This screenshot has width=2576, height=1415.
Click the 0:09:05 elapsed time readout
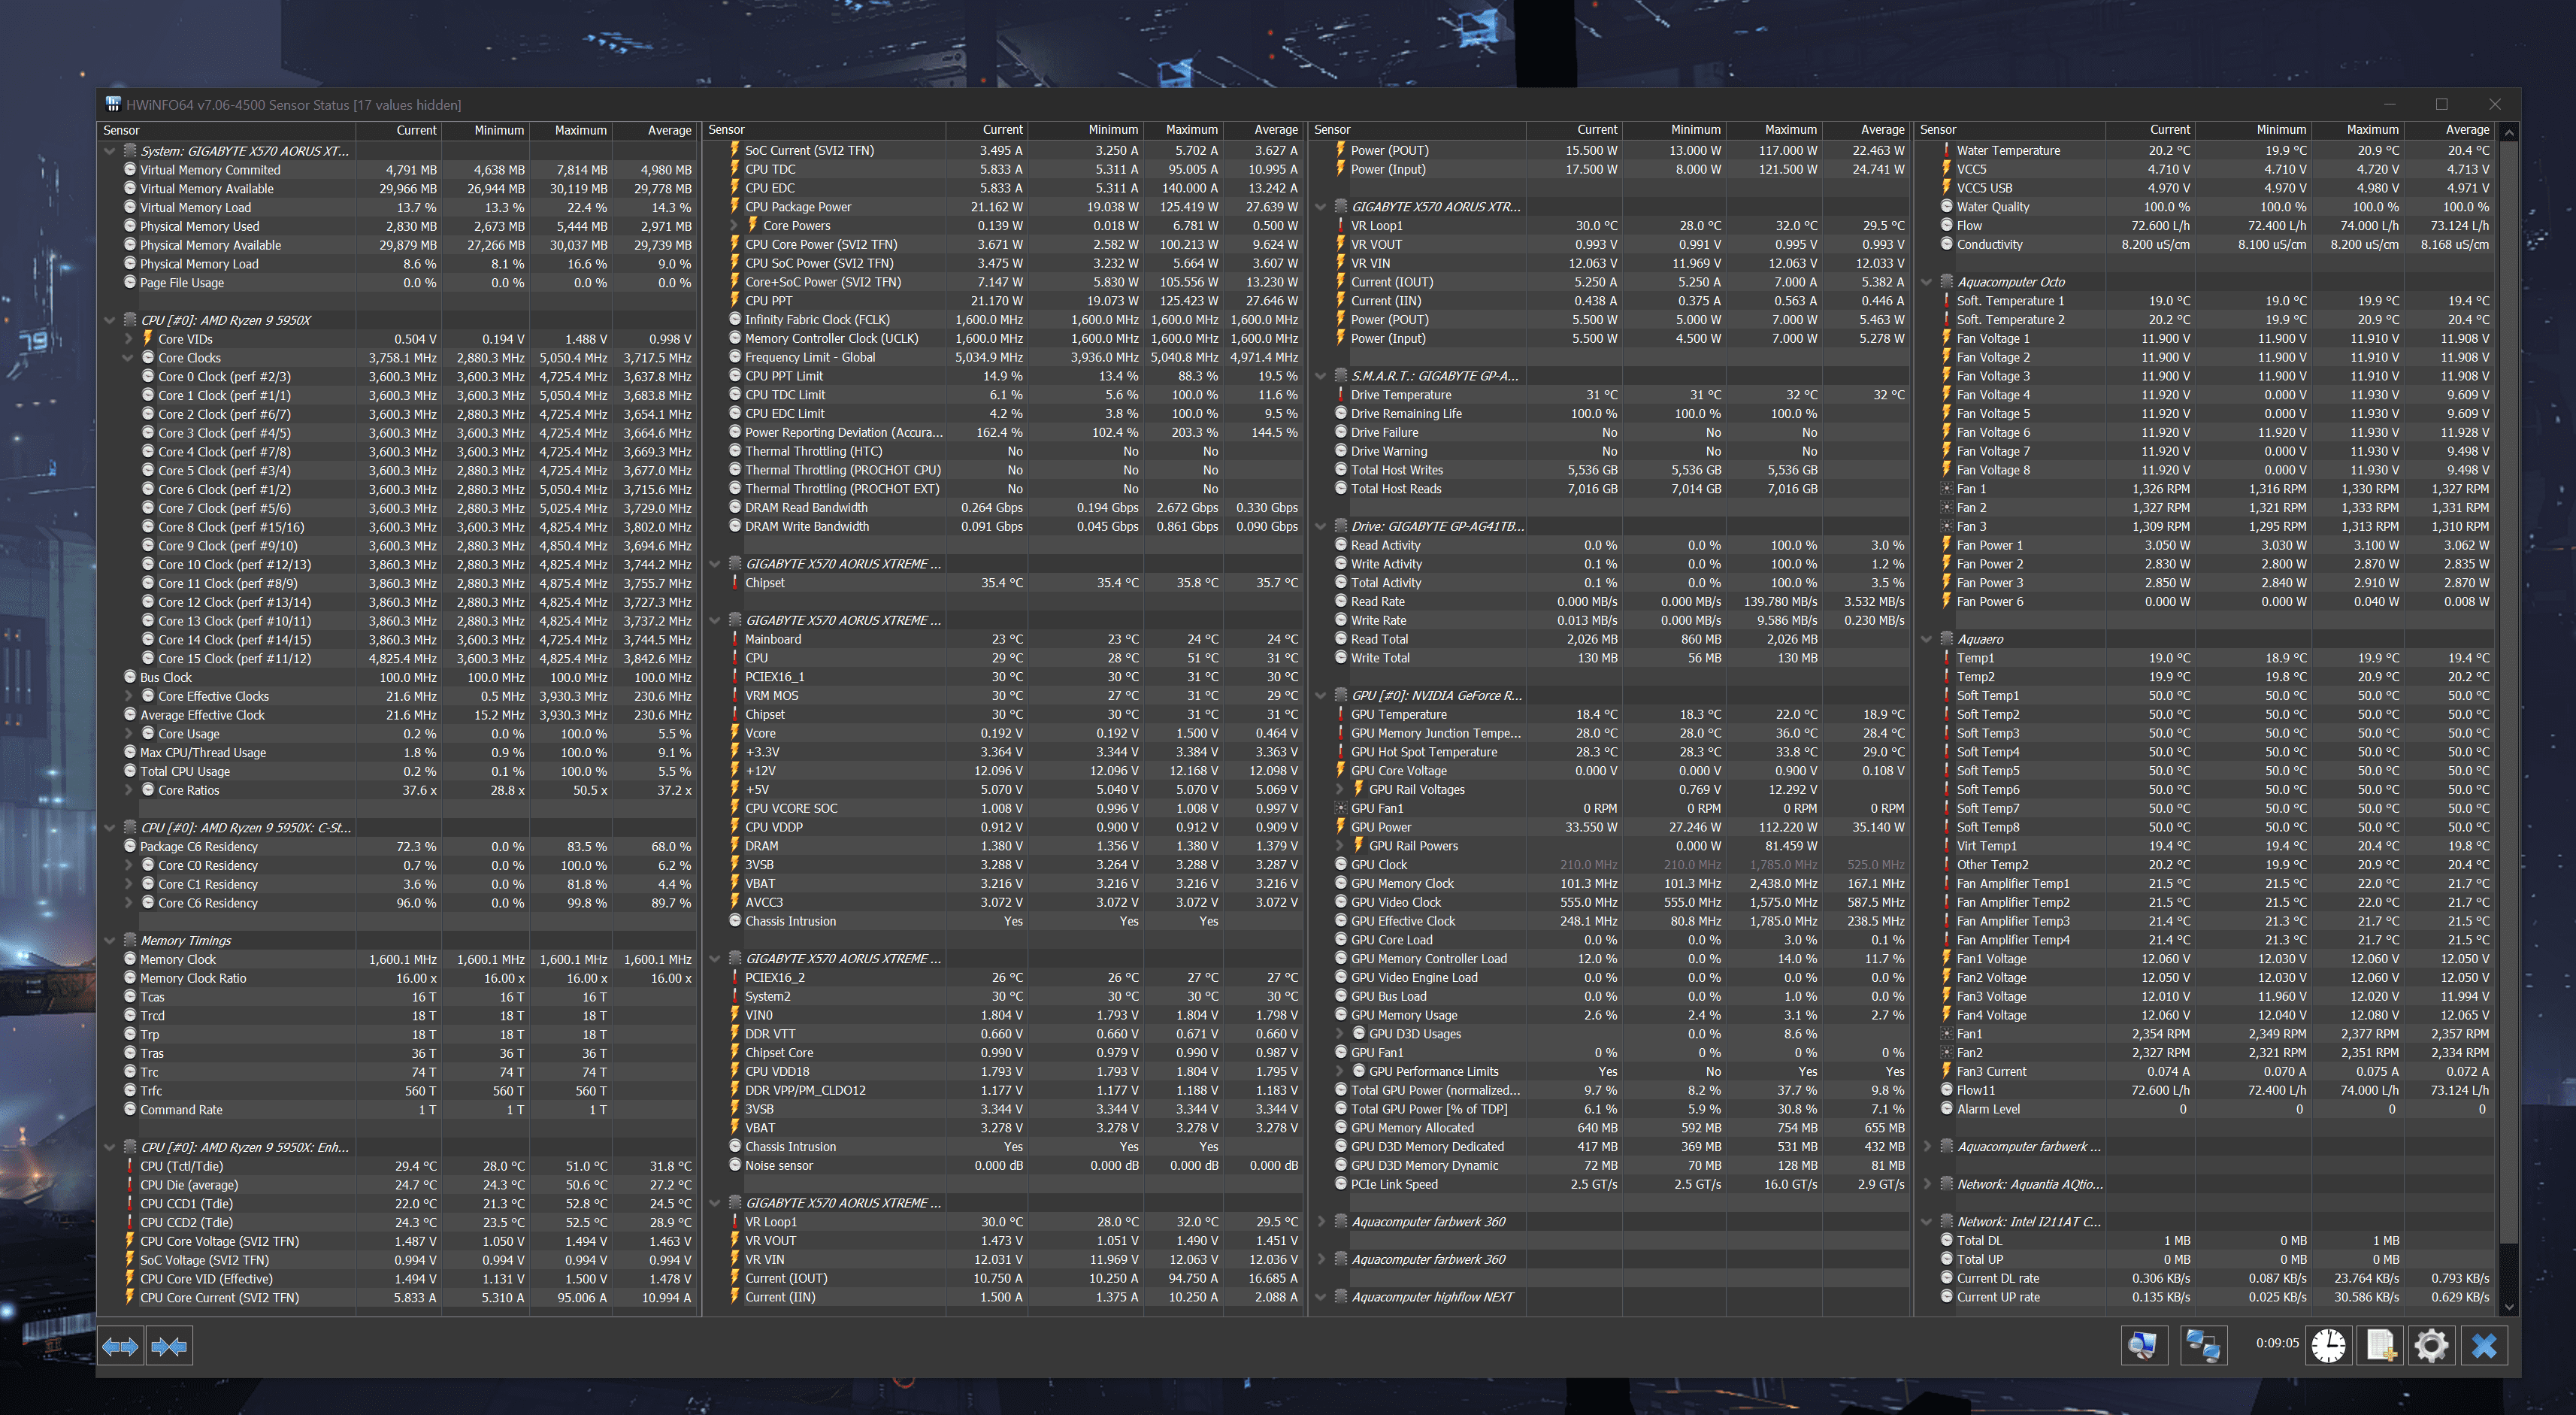[2277, 1343]
